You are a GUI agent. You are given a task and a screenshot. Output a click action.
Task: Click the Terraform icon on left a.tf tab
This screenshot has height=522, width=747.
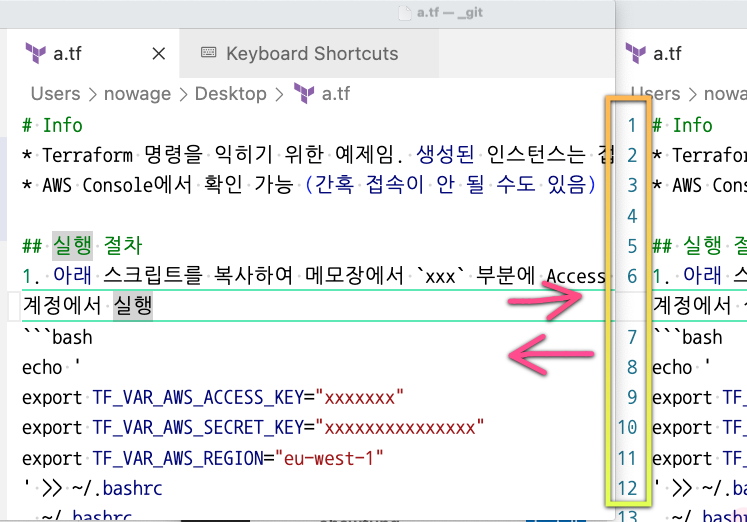pyautogui.click(x=36, y=53)
